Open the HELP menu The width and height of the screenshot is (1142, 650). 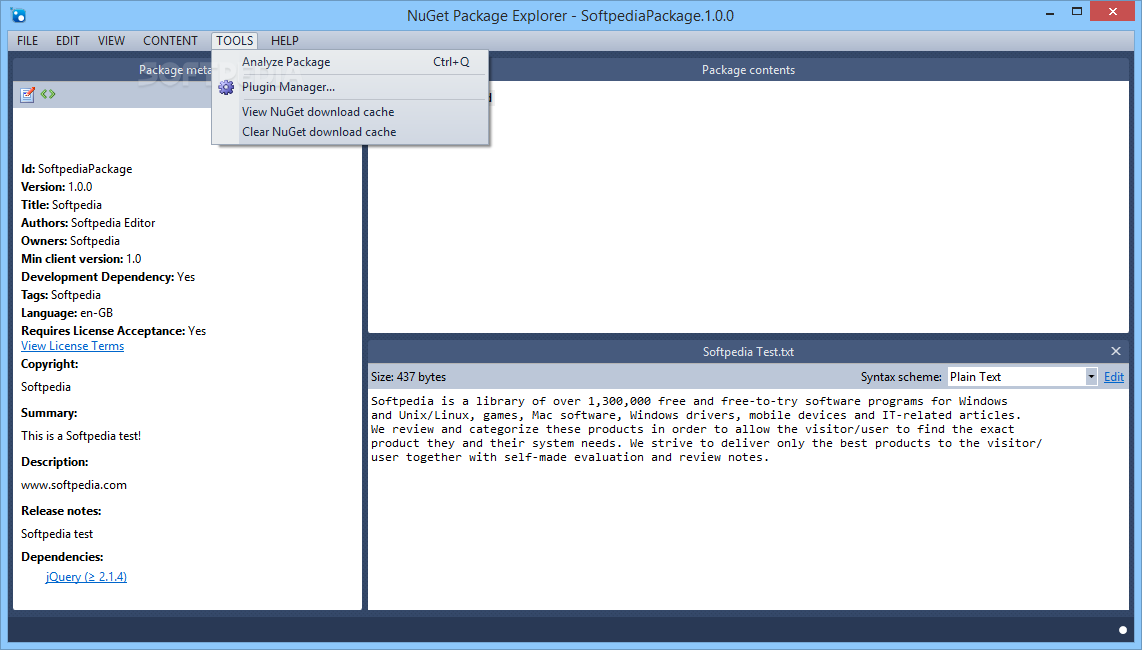[285, 41]
